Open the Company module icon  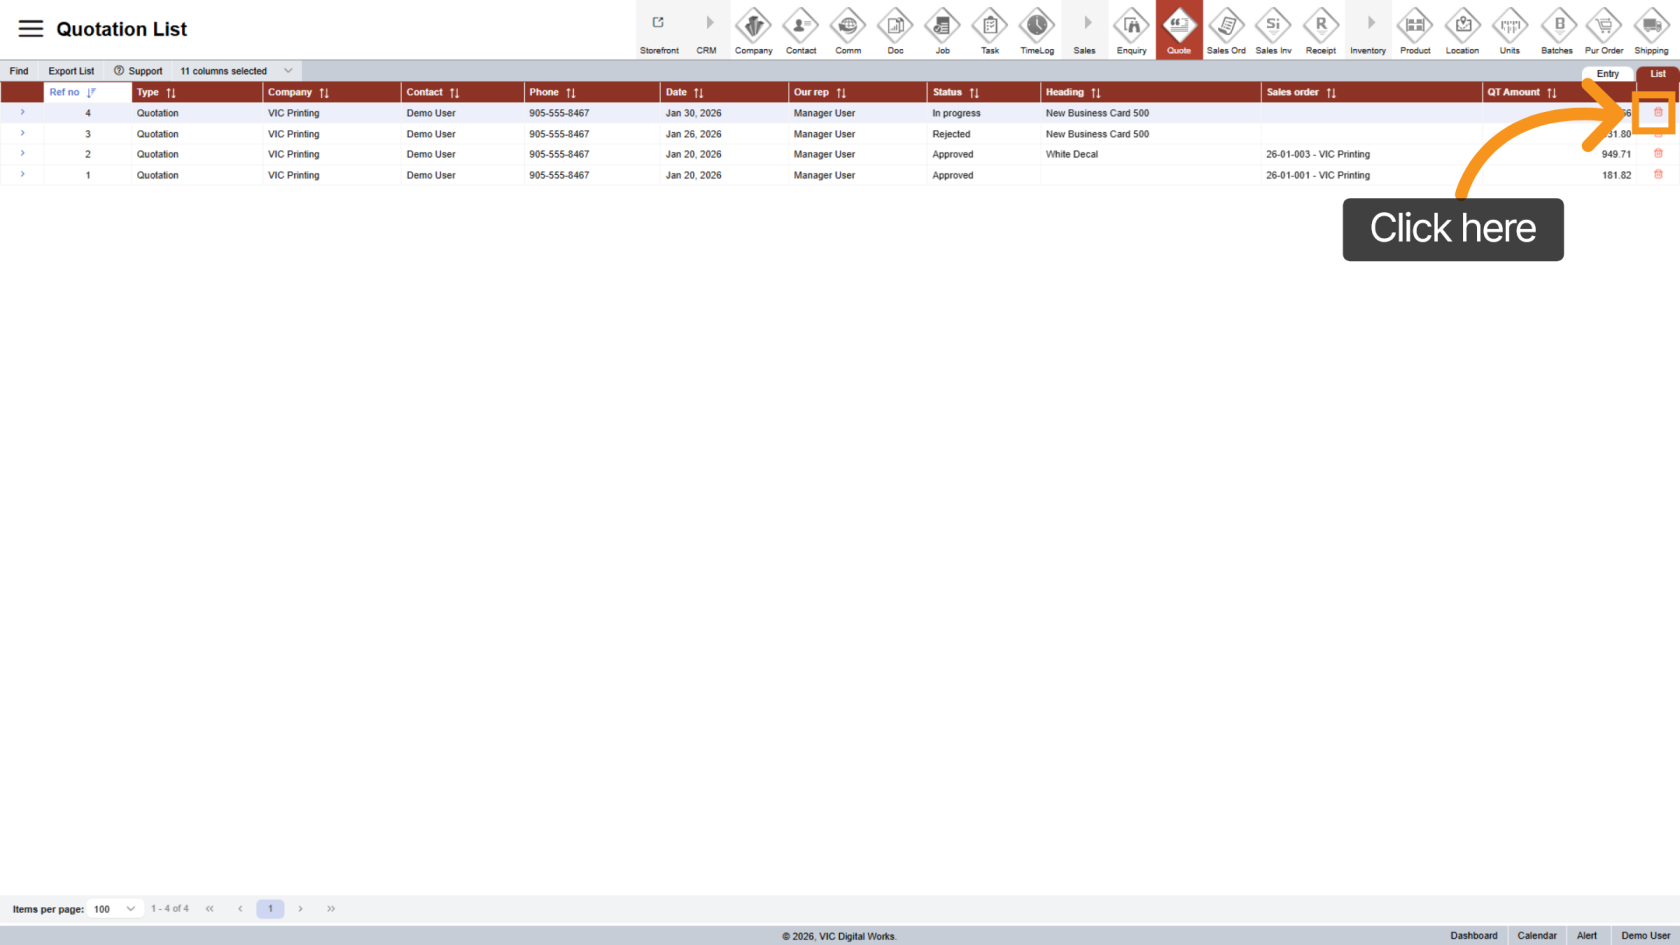click(x=753, y=30)
